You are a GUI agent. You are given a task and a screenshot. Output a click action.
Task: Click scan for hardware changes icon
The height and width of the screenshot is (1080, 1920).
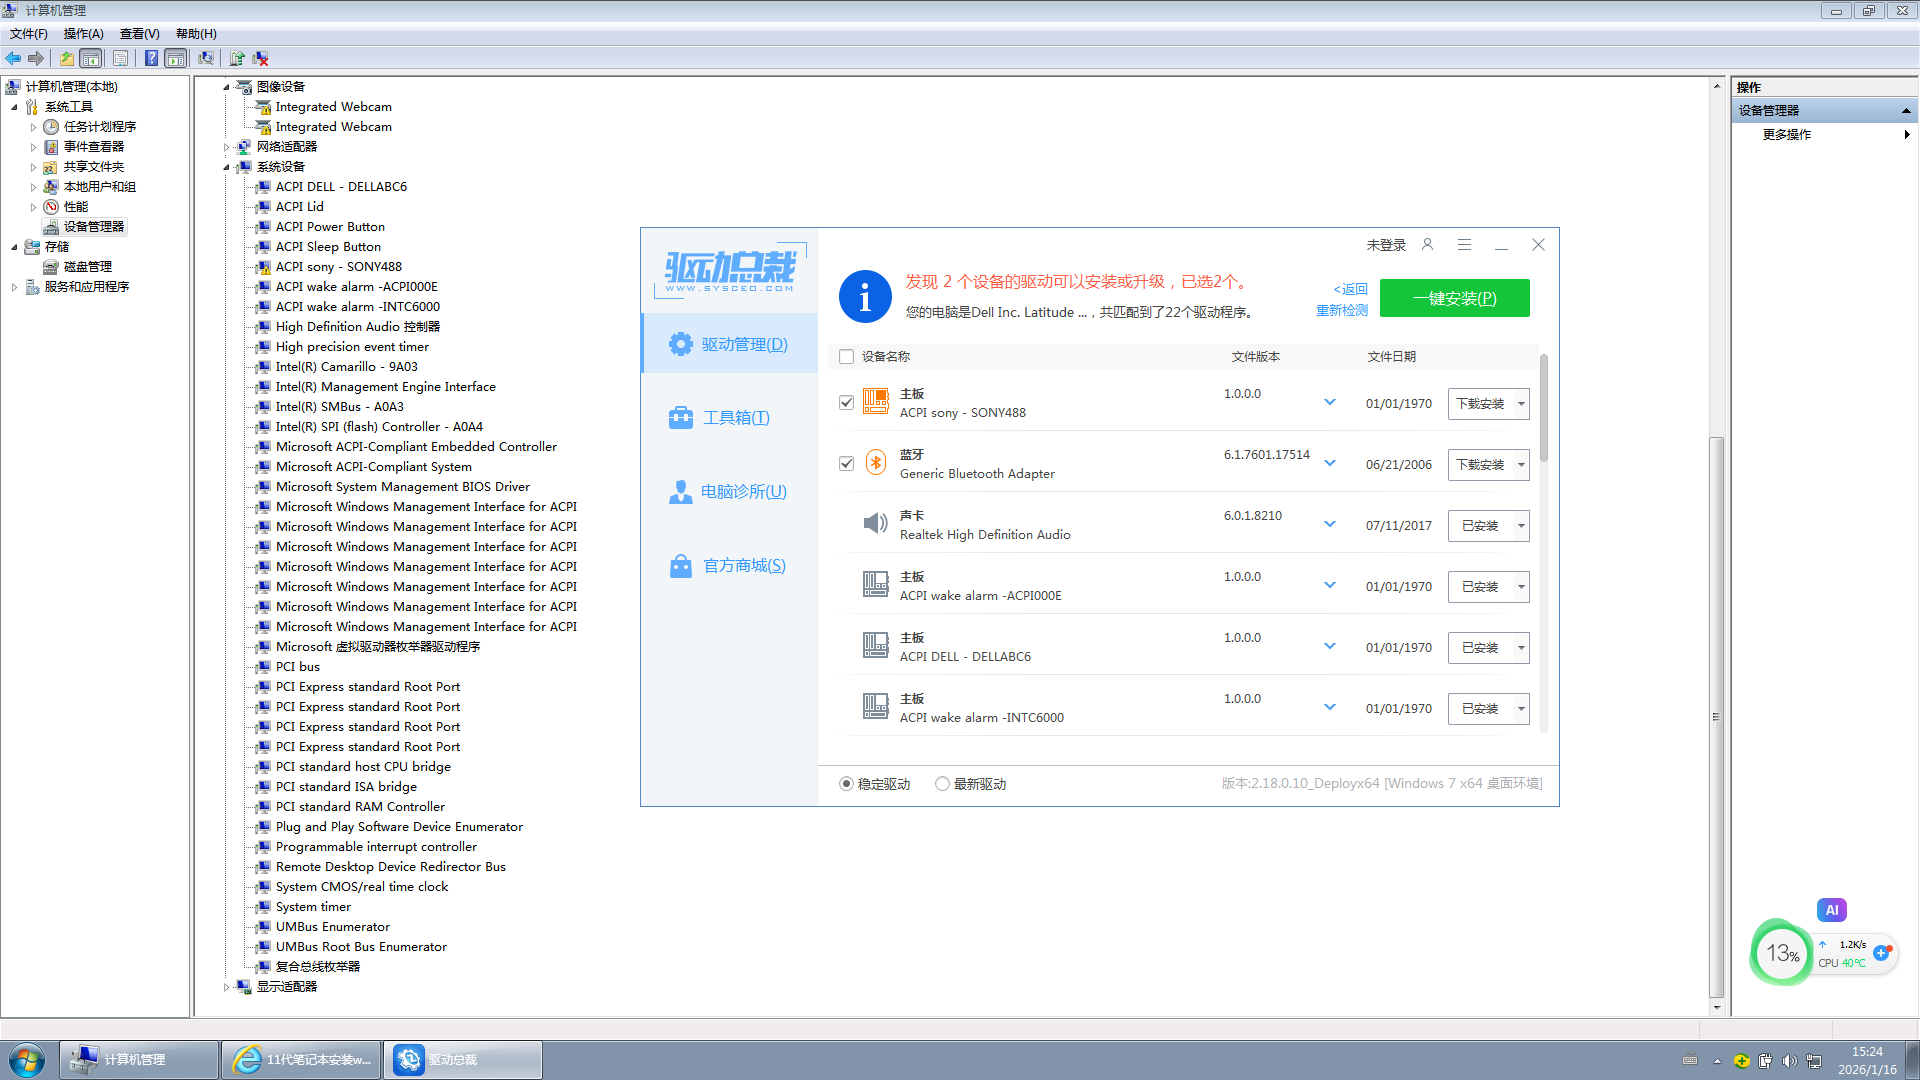[206, 58]
